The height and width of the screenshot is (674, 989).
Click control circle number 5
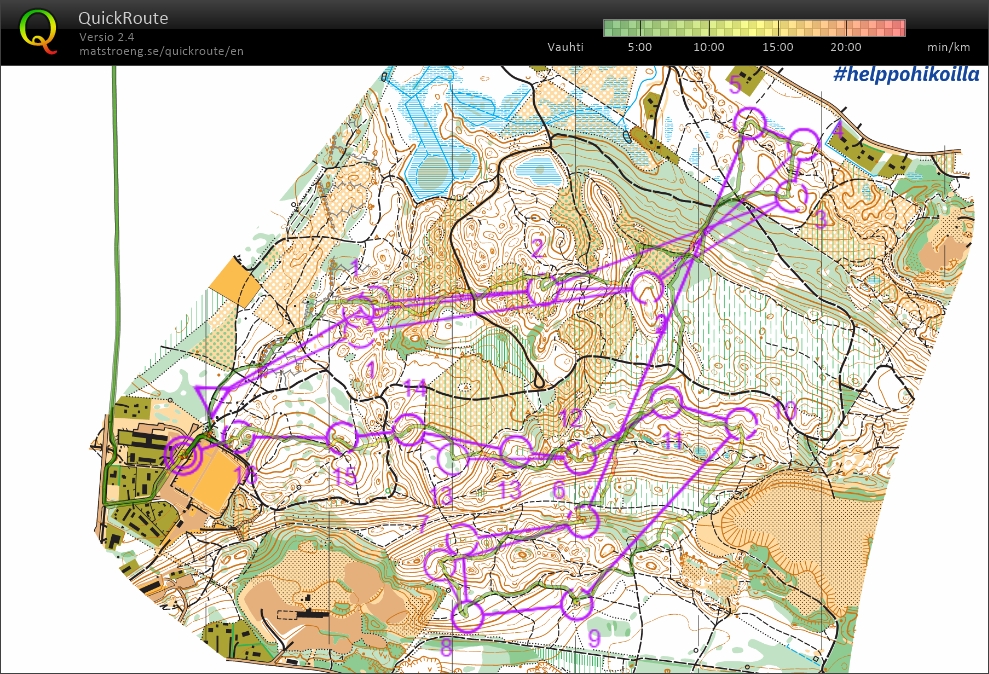point(751,123)
